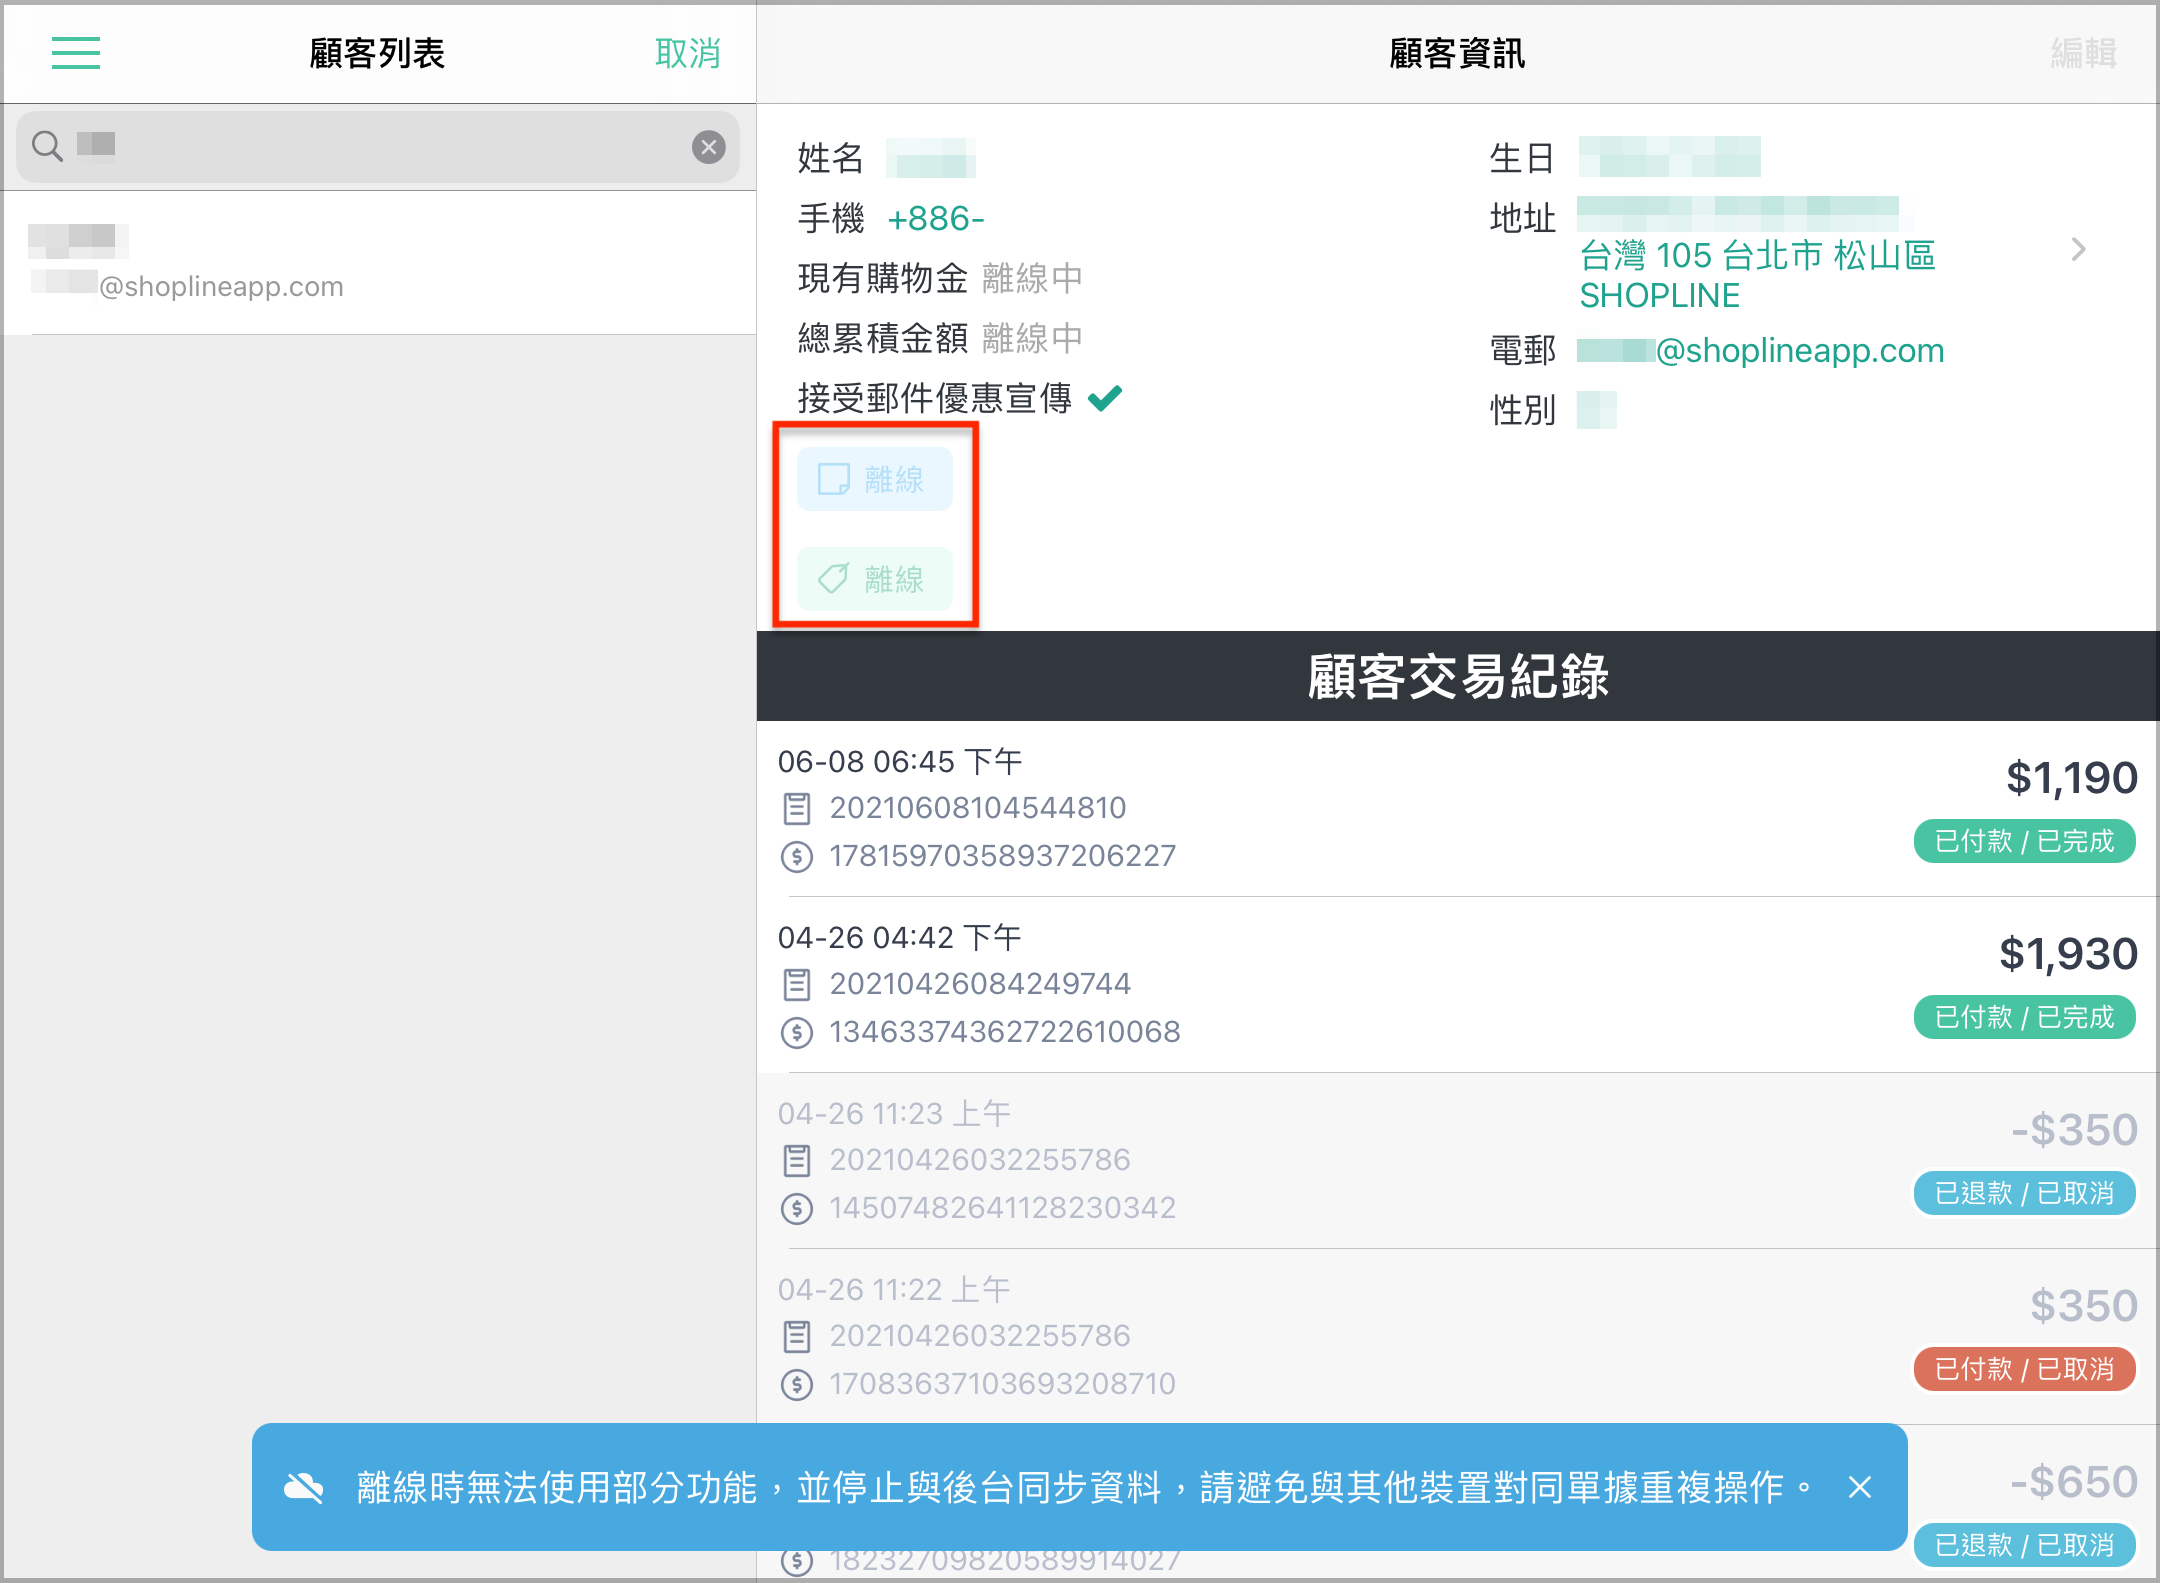Open transaction dated 06-08 06:45 下午
2160x1583 pixels.
click(x=1458, y=808)
